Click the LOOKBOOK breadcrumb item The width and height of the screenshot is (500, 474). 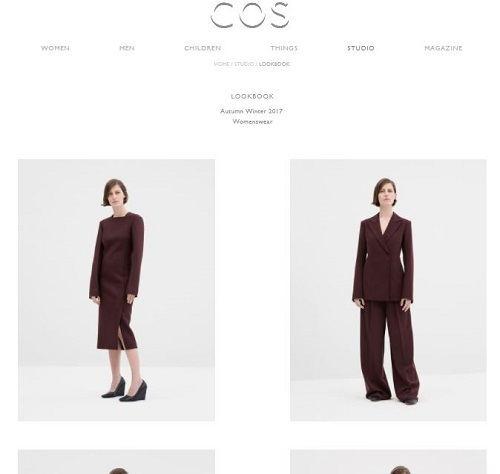point(274,64)
